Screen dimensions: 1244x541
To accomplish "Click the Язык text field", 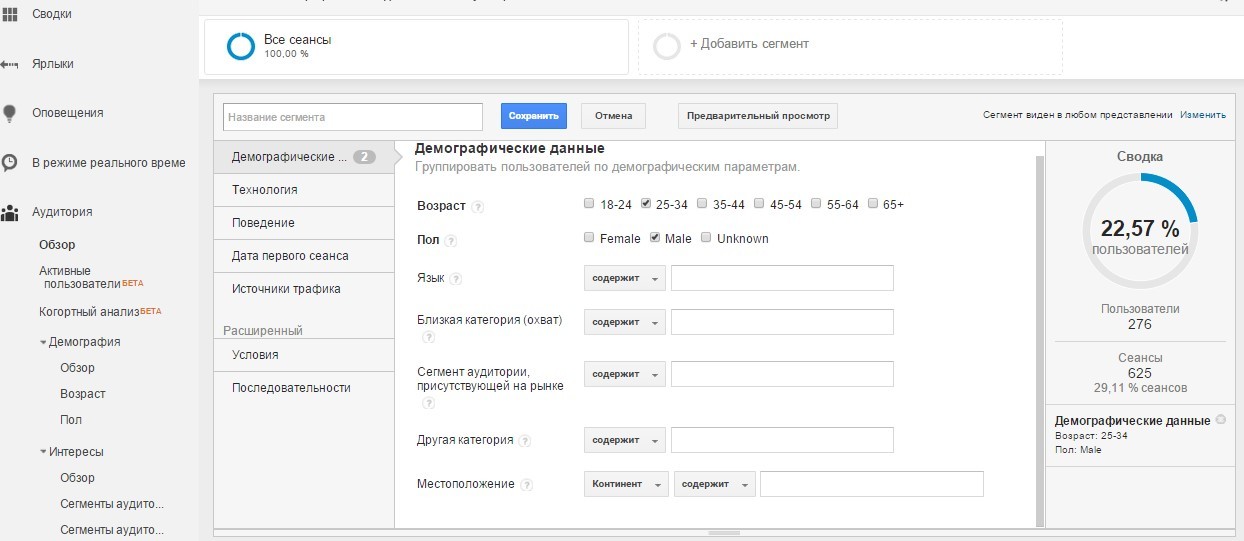I will coord(782,278).
